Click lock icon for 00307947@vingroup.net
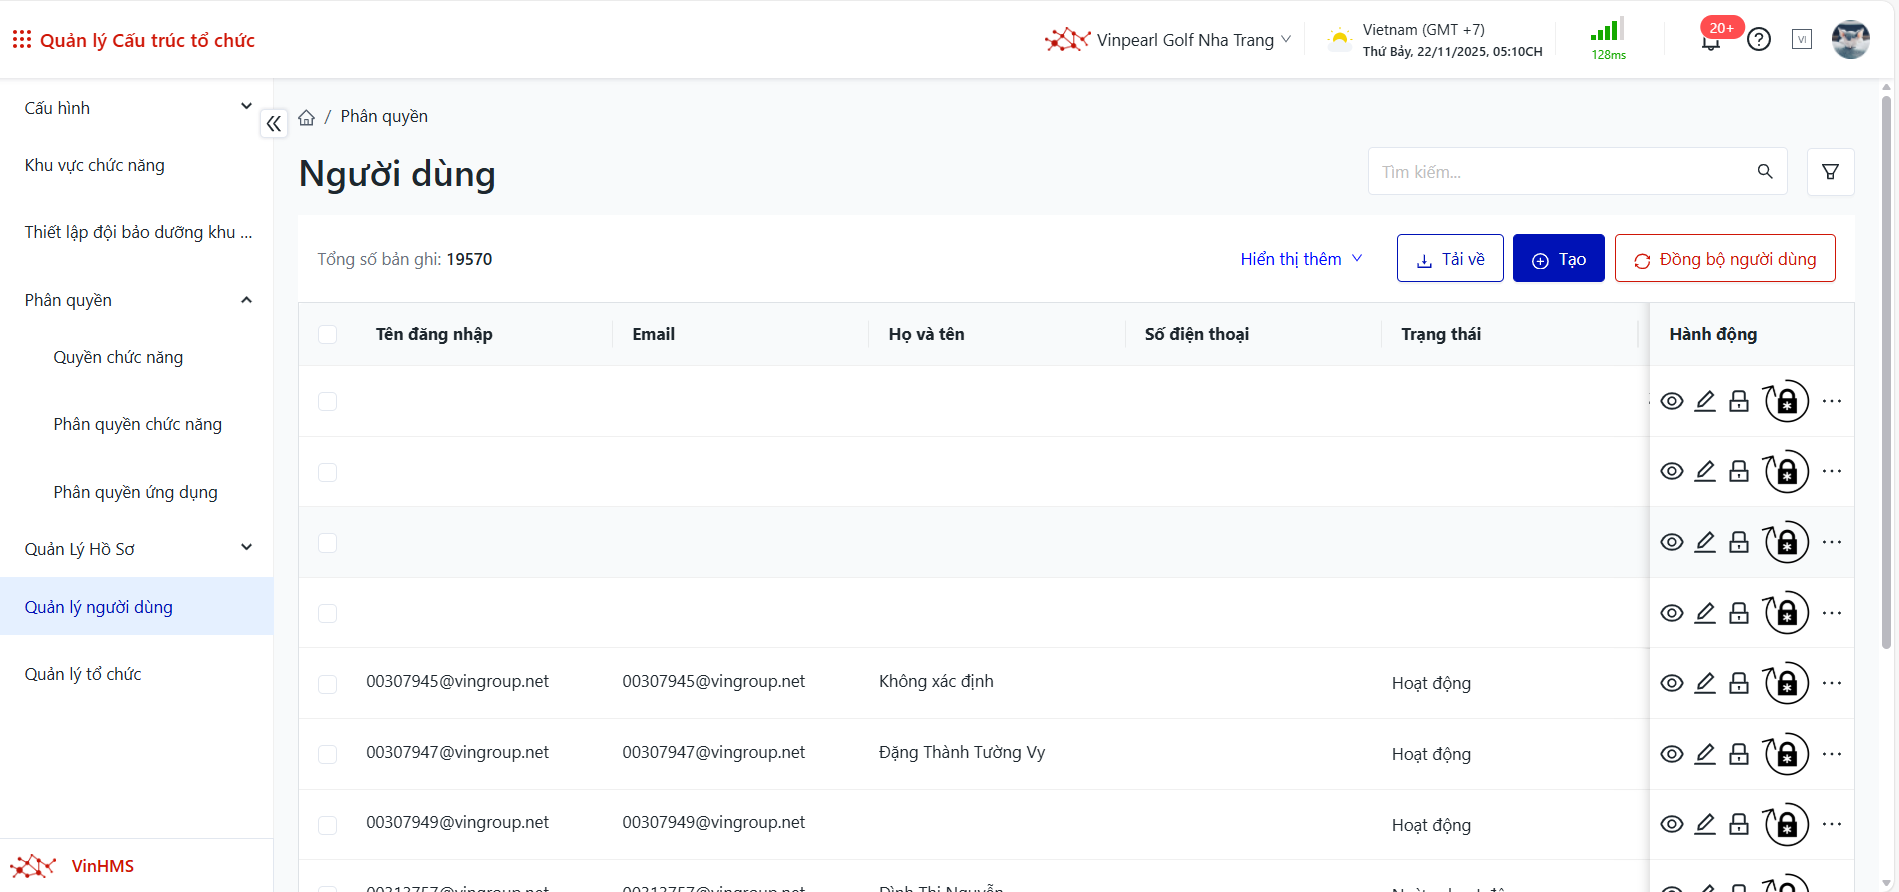Image resolution: width=1899 pixels, height=892 pixels. point(1739,754)
